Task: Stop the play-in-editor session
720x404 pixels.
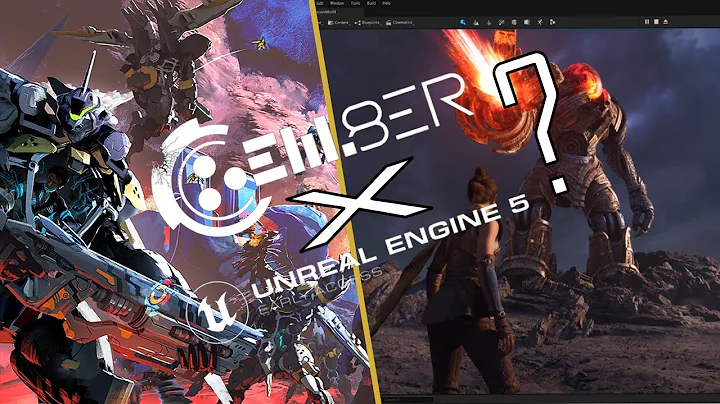Action: click(656, 22)
